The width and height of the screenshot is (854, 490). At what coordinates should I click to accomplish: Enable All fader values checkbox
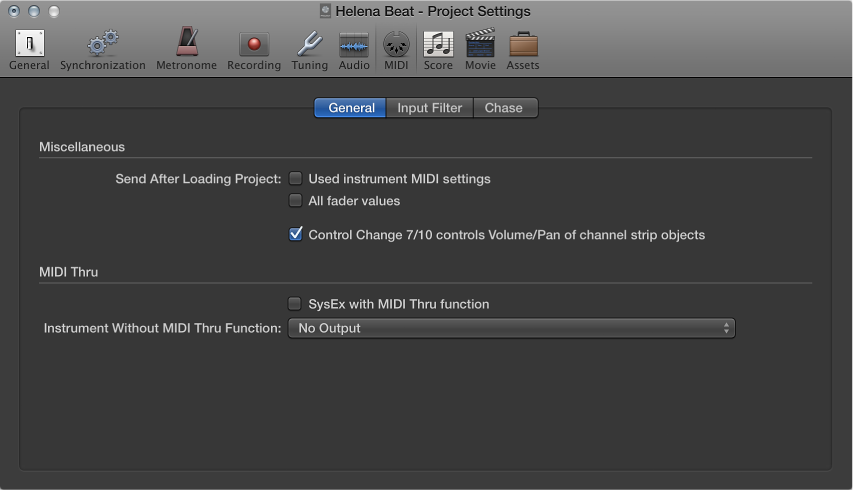point(295,201)
